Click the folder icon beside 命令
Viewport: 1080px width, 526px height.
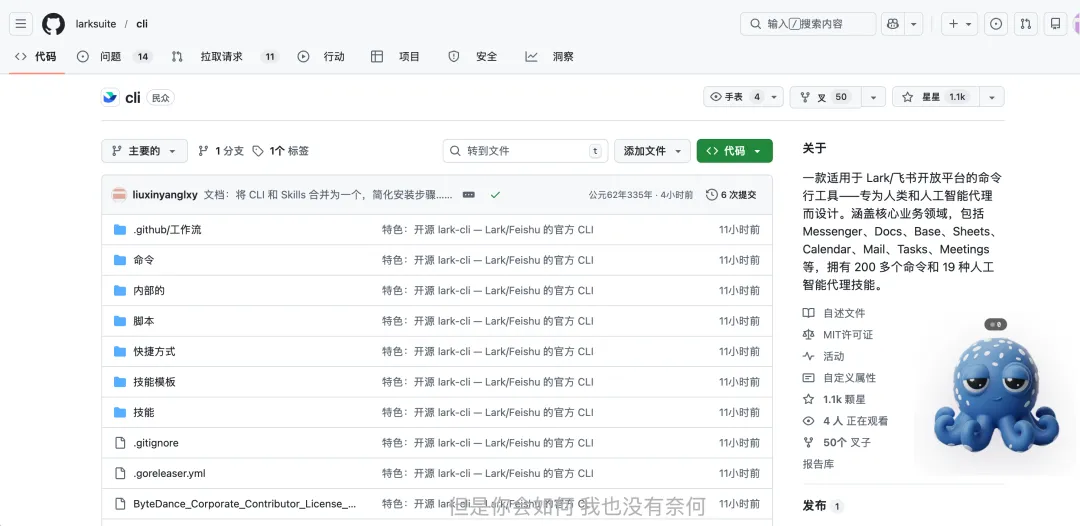[120, 260]
